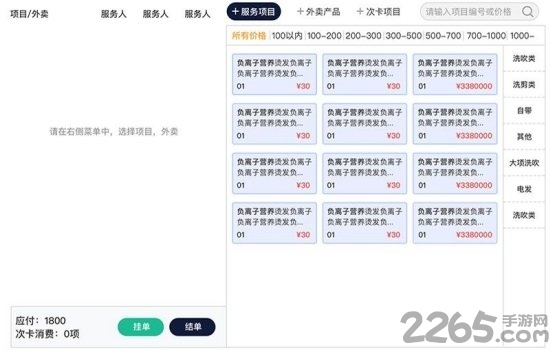The width and height of the screenshot is (550, 360).
Task: Filter items by 100-200 price range
Action: pyautogui.click(x=324, y=35)
